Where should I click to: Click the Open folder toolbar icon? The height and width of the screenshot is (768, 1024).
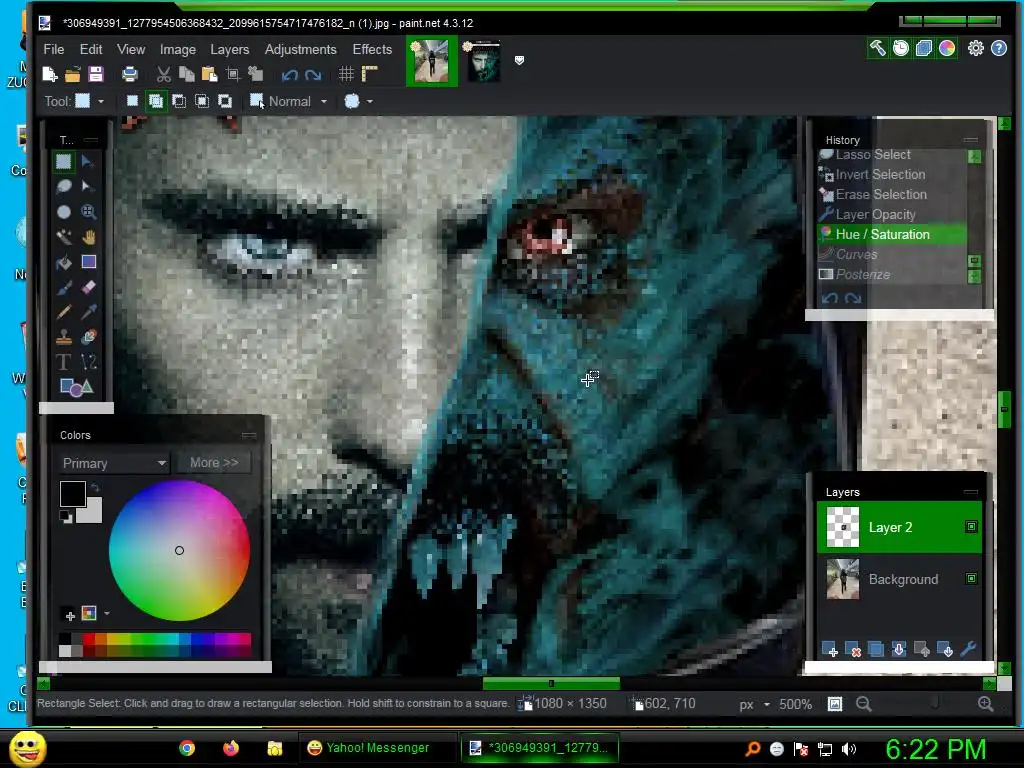pos(72,74)
